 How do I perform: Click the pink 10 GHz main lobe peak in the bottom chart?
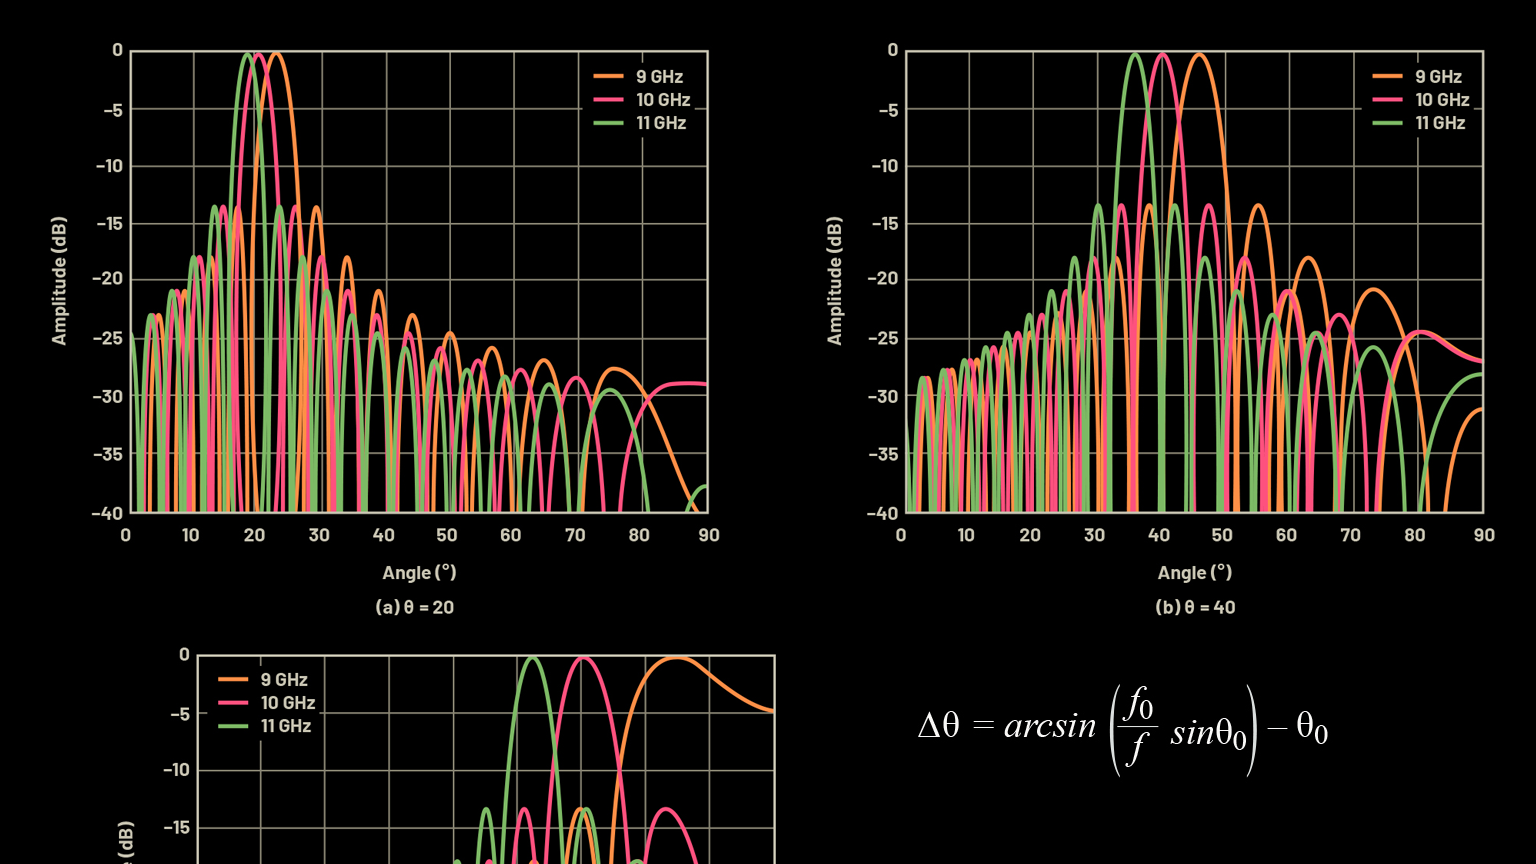[x=583, y=659]
